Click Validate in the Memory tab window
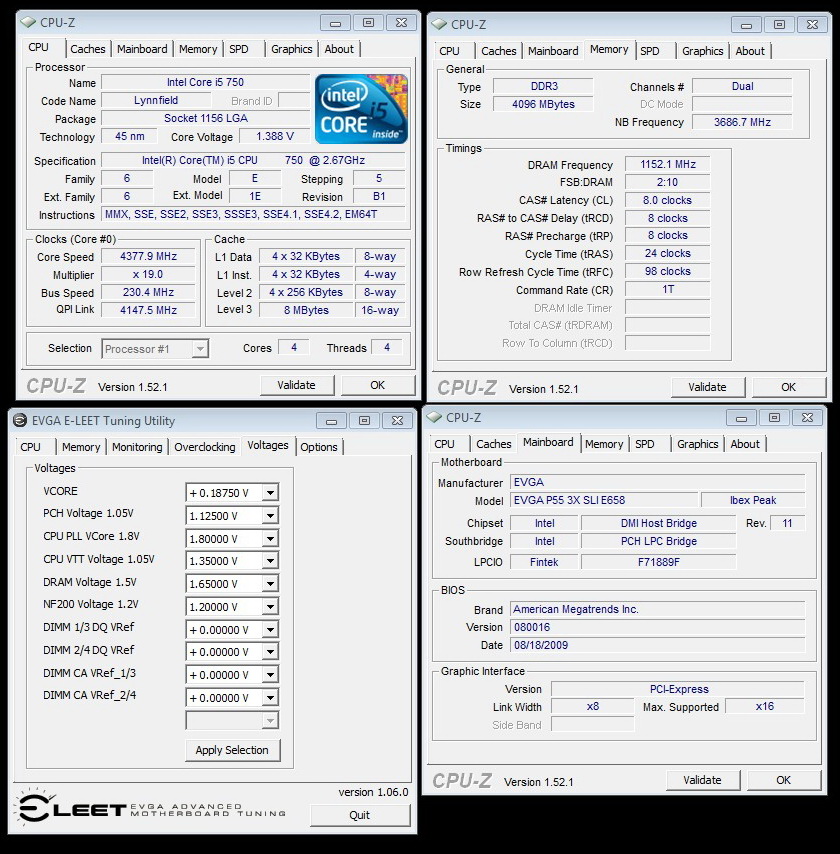This screenshot has height=854, width=840. pos(707,387)
